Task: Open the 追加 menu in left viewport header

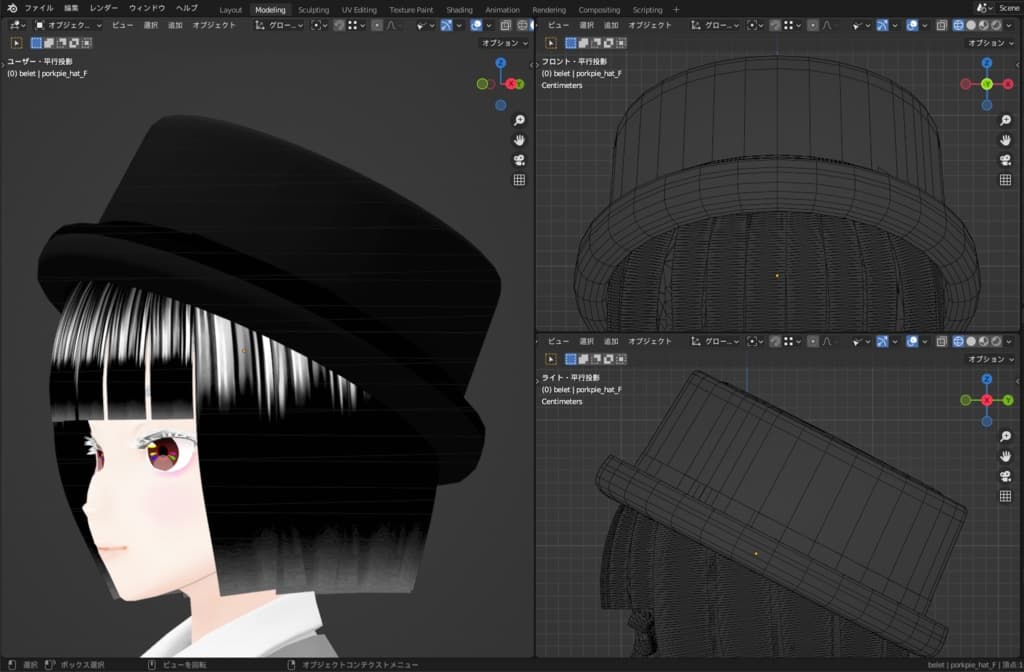Action: tap(175, 25)
